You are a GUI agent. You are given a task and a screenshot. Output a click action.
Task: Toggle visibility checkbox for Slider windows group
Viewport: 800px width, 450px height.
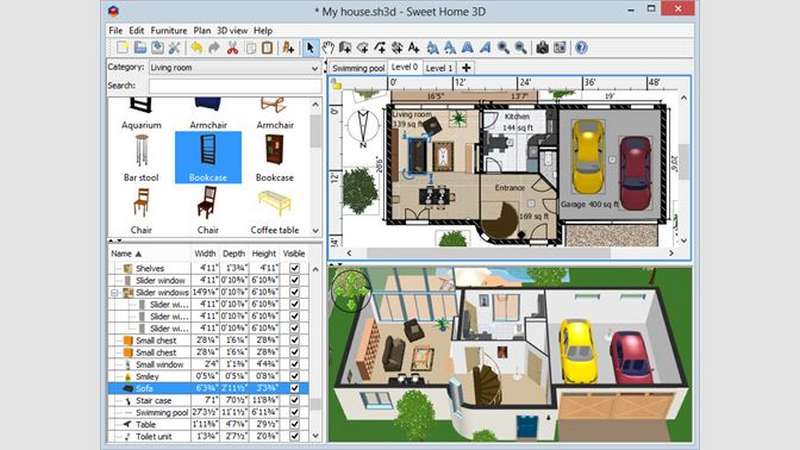point(294,292)
